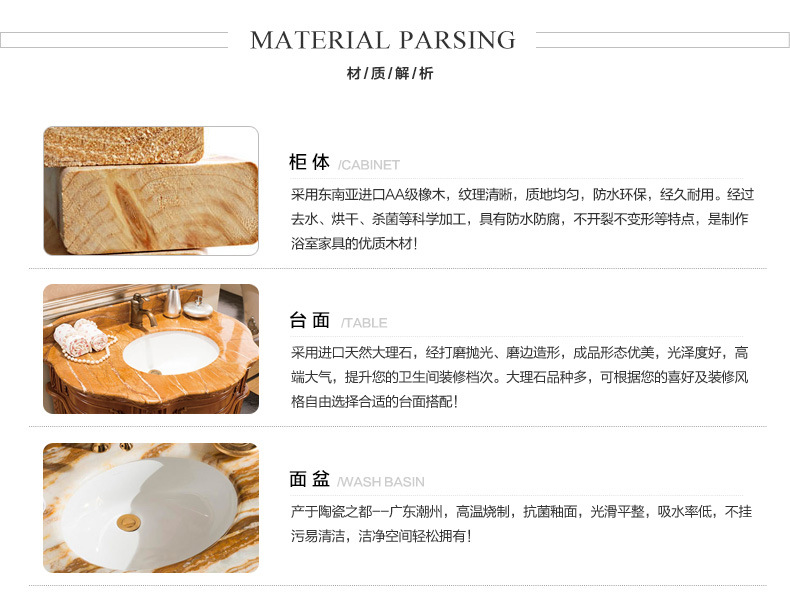Click the marble countertop description paragraph

click(519, 377)
